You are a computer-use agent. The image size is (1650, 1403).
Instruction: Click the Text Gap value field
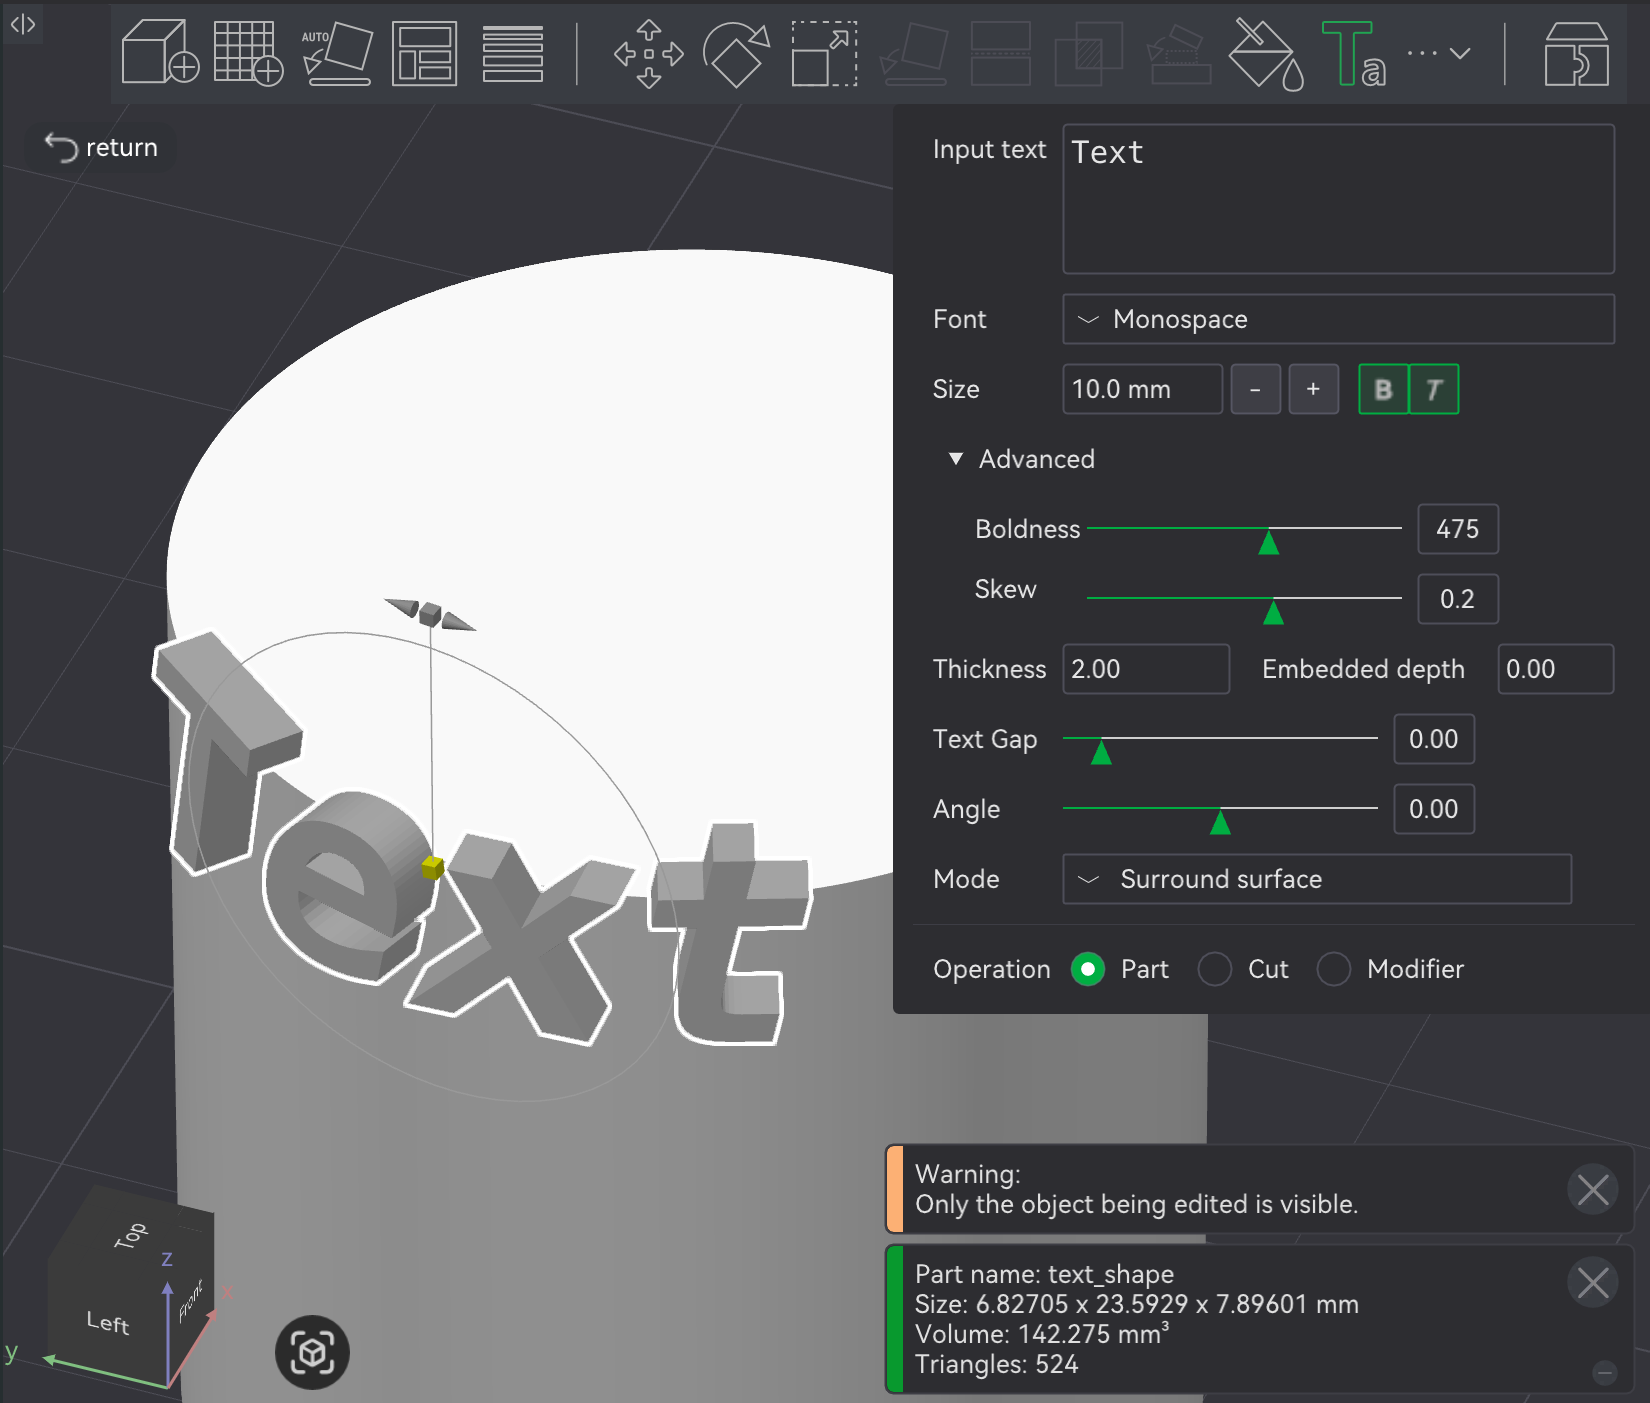(x=1434, y=739)
